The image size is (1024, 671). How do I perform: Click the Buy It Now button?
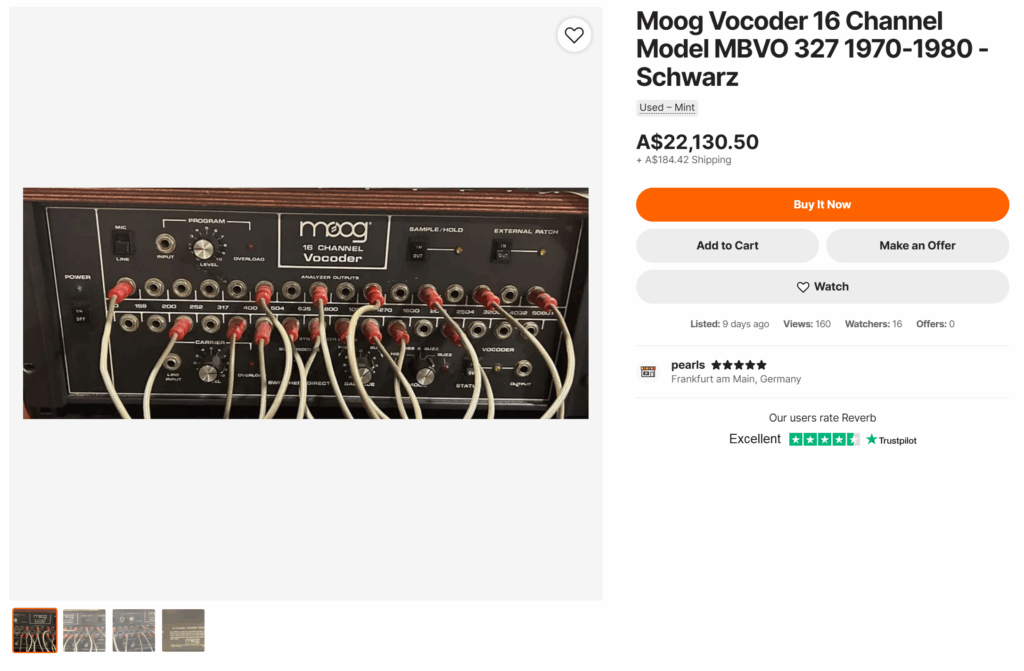click(x=822, y=205)
